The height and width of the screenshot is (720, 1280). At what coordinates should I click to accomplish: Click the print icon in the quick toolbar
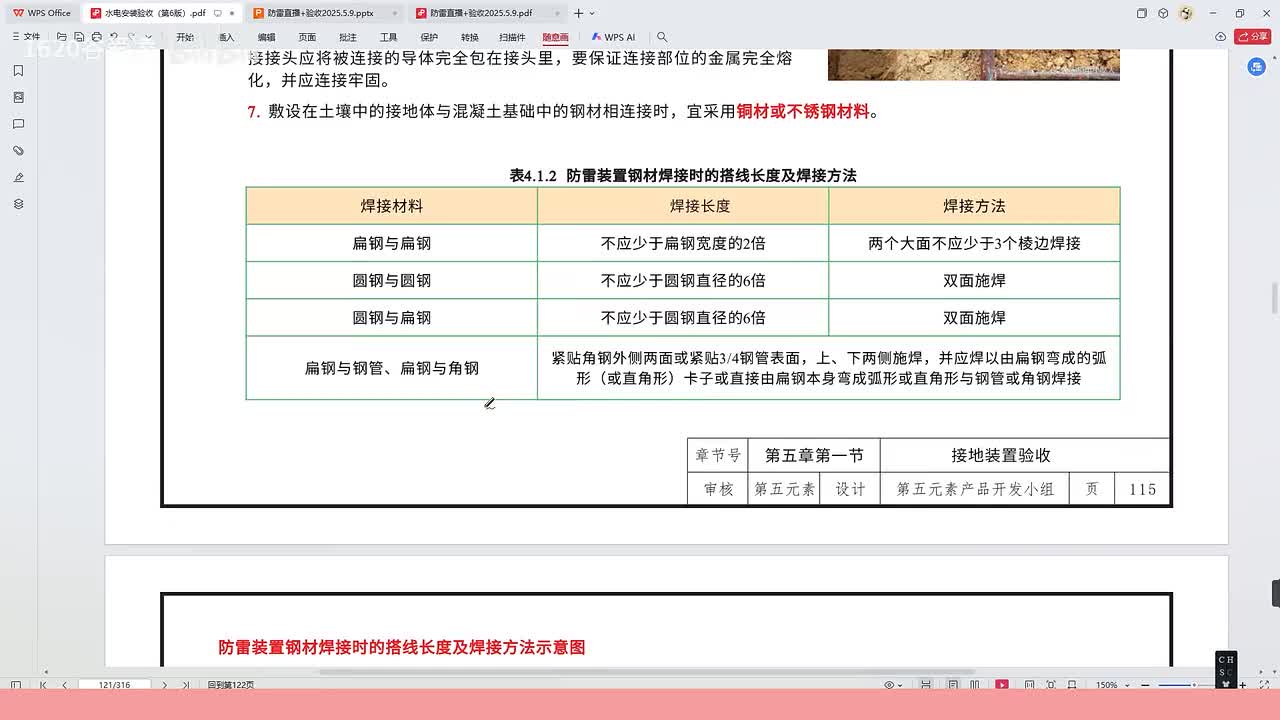pyautogui.click(x=96, y=37)
